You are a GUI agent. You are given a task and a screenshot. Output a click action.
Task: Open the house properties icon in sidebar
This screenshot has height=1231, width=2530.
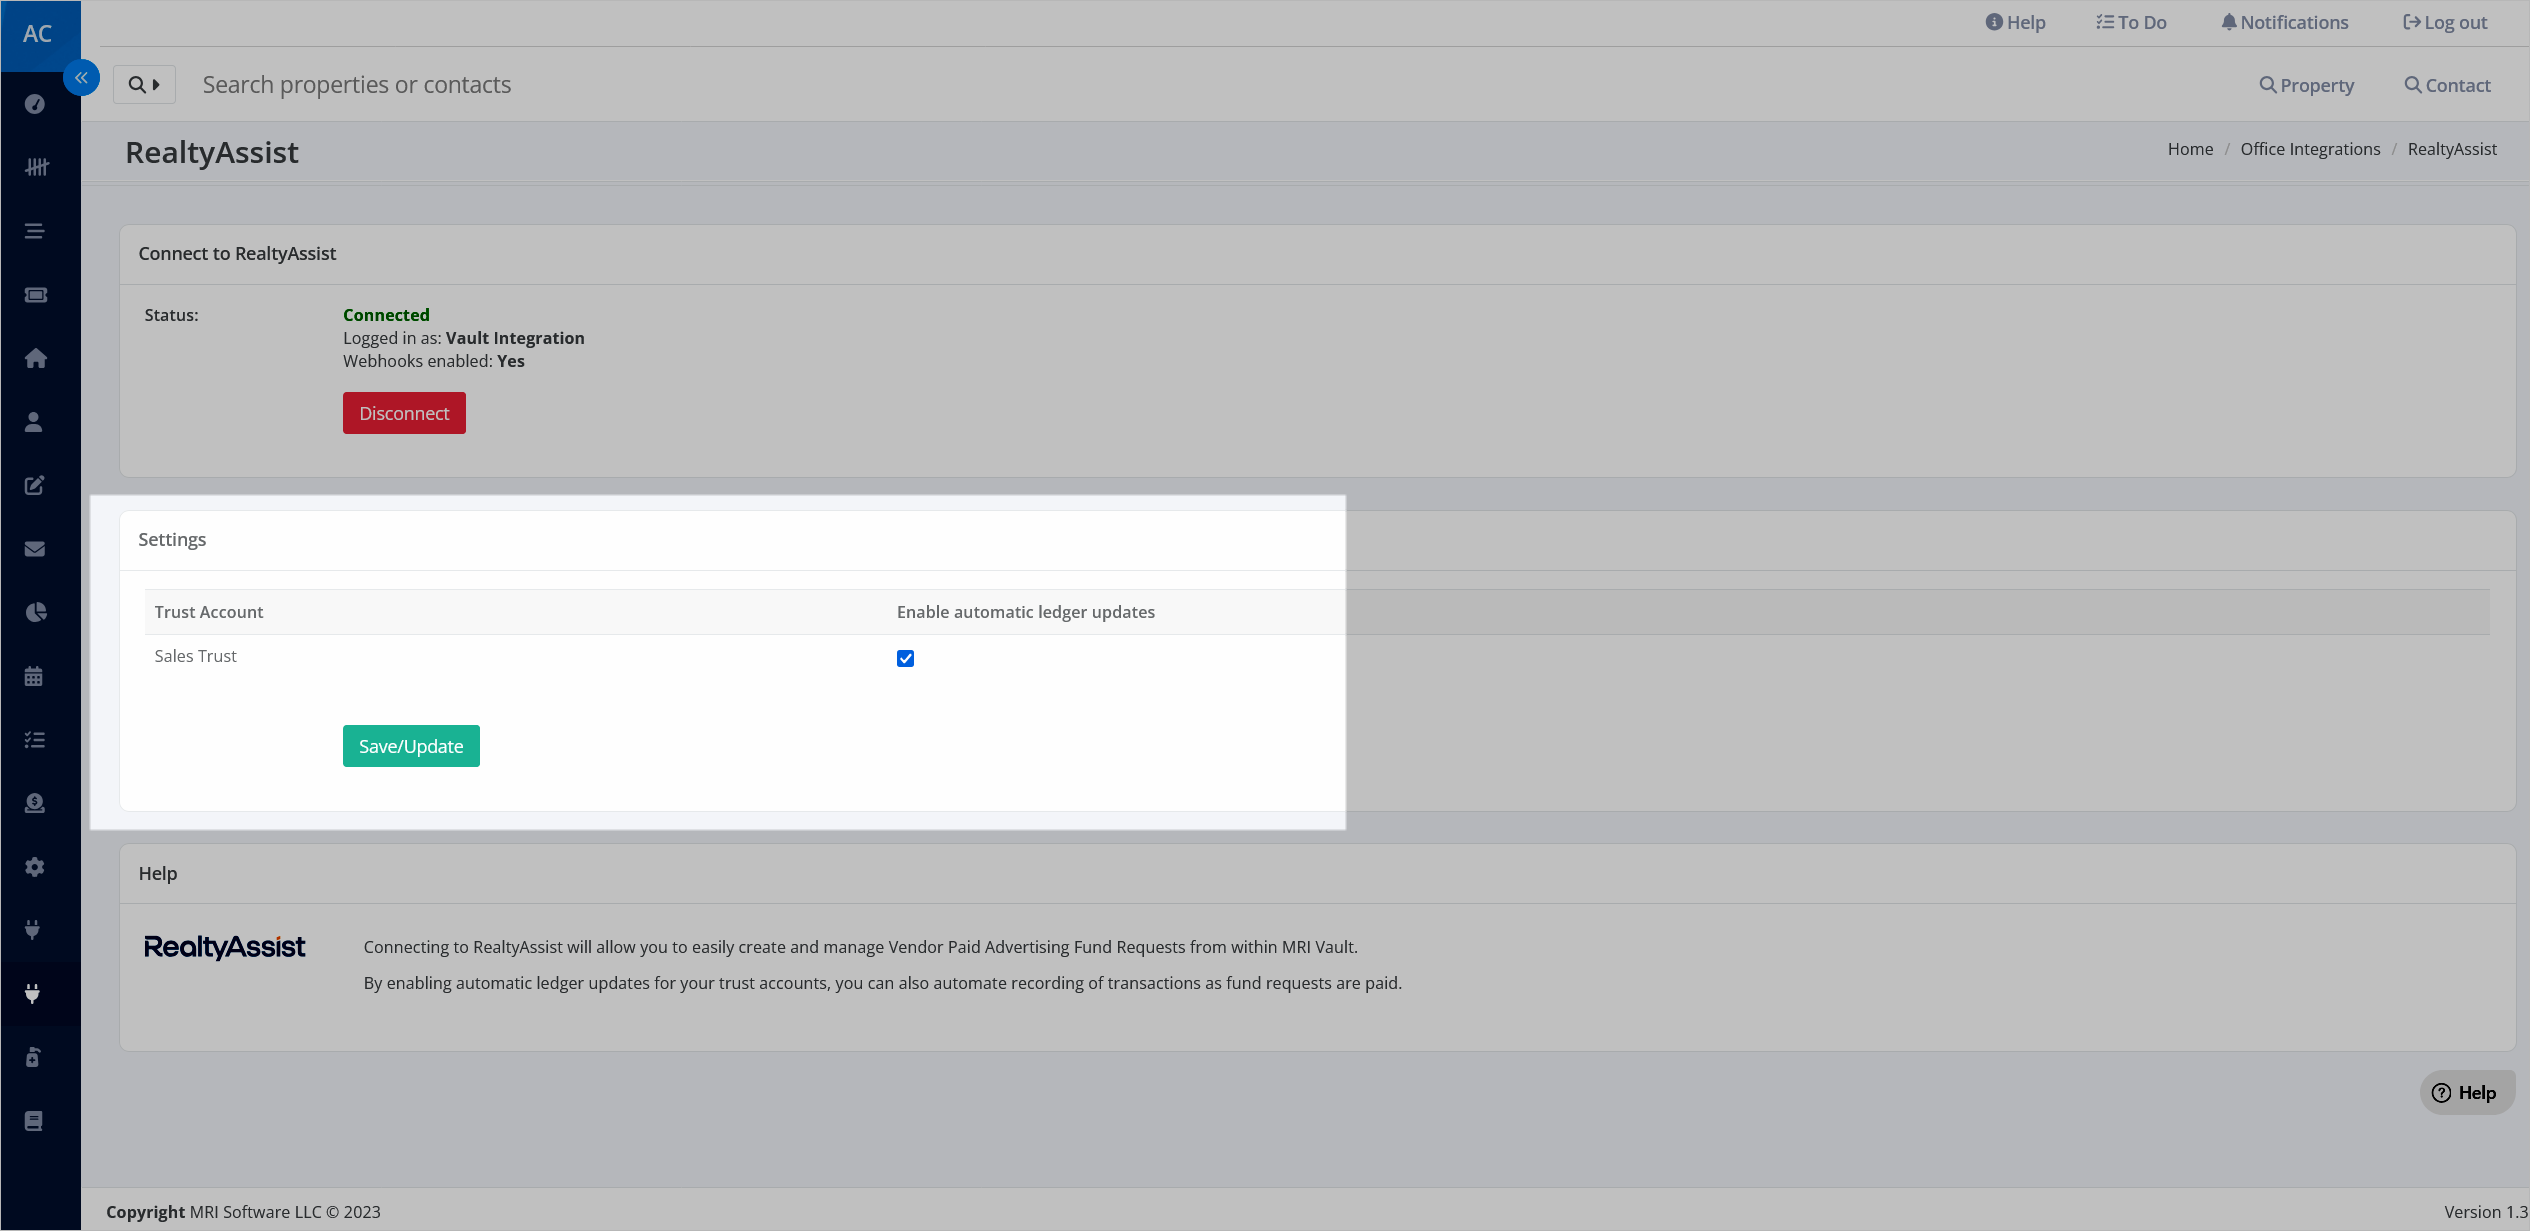pyautogui.click(x=36, y=358)
